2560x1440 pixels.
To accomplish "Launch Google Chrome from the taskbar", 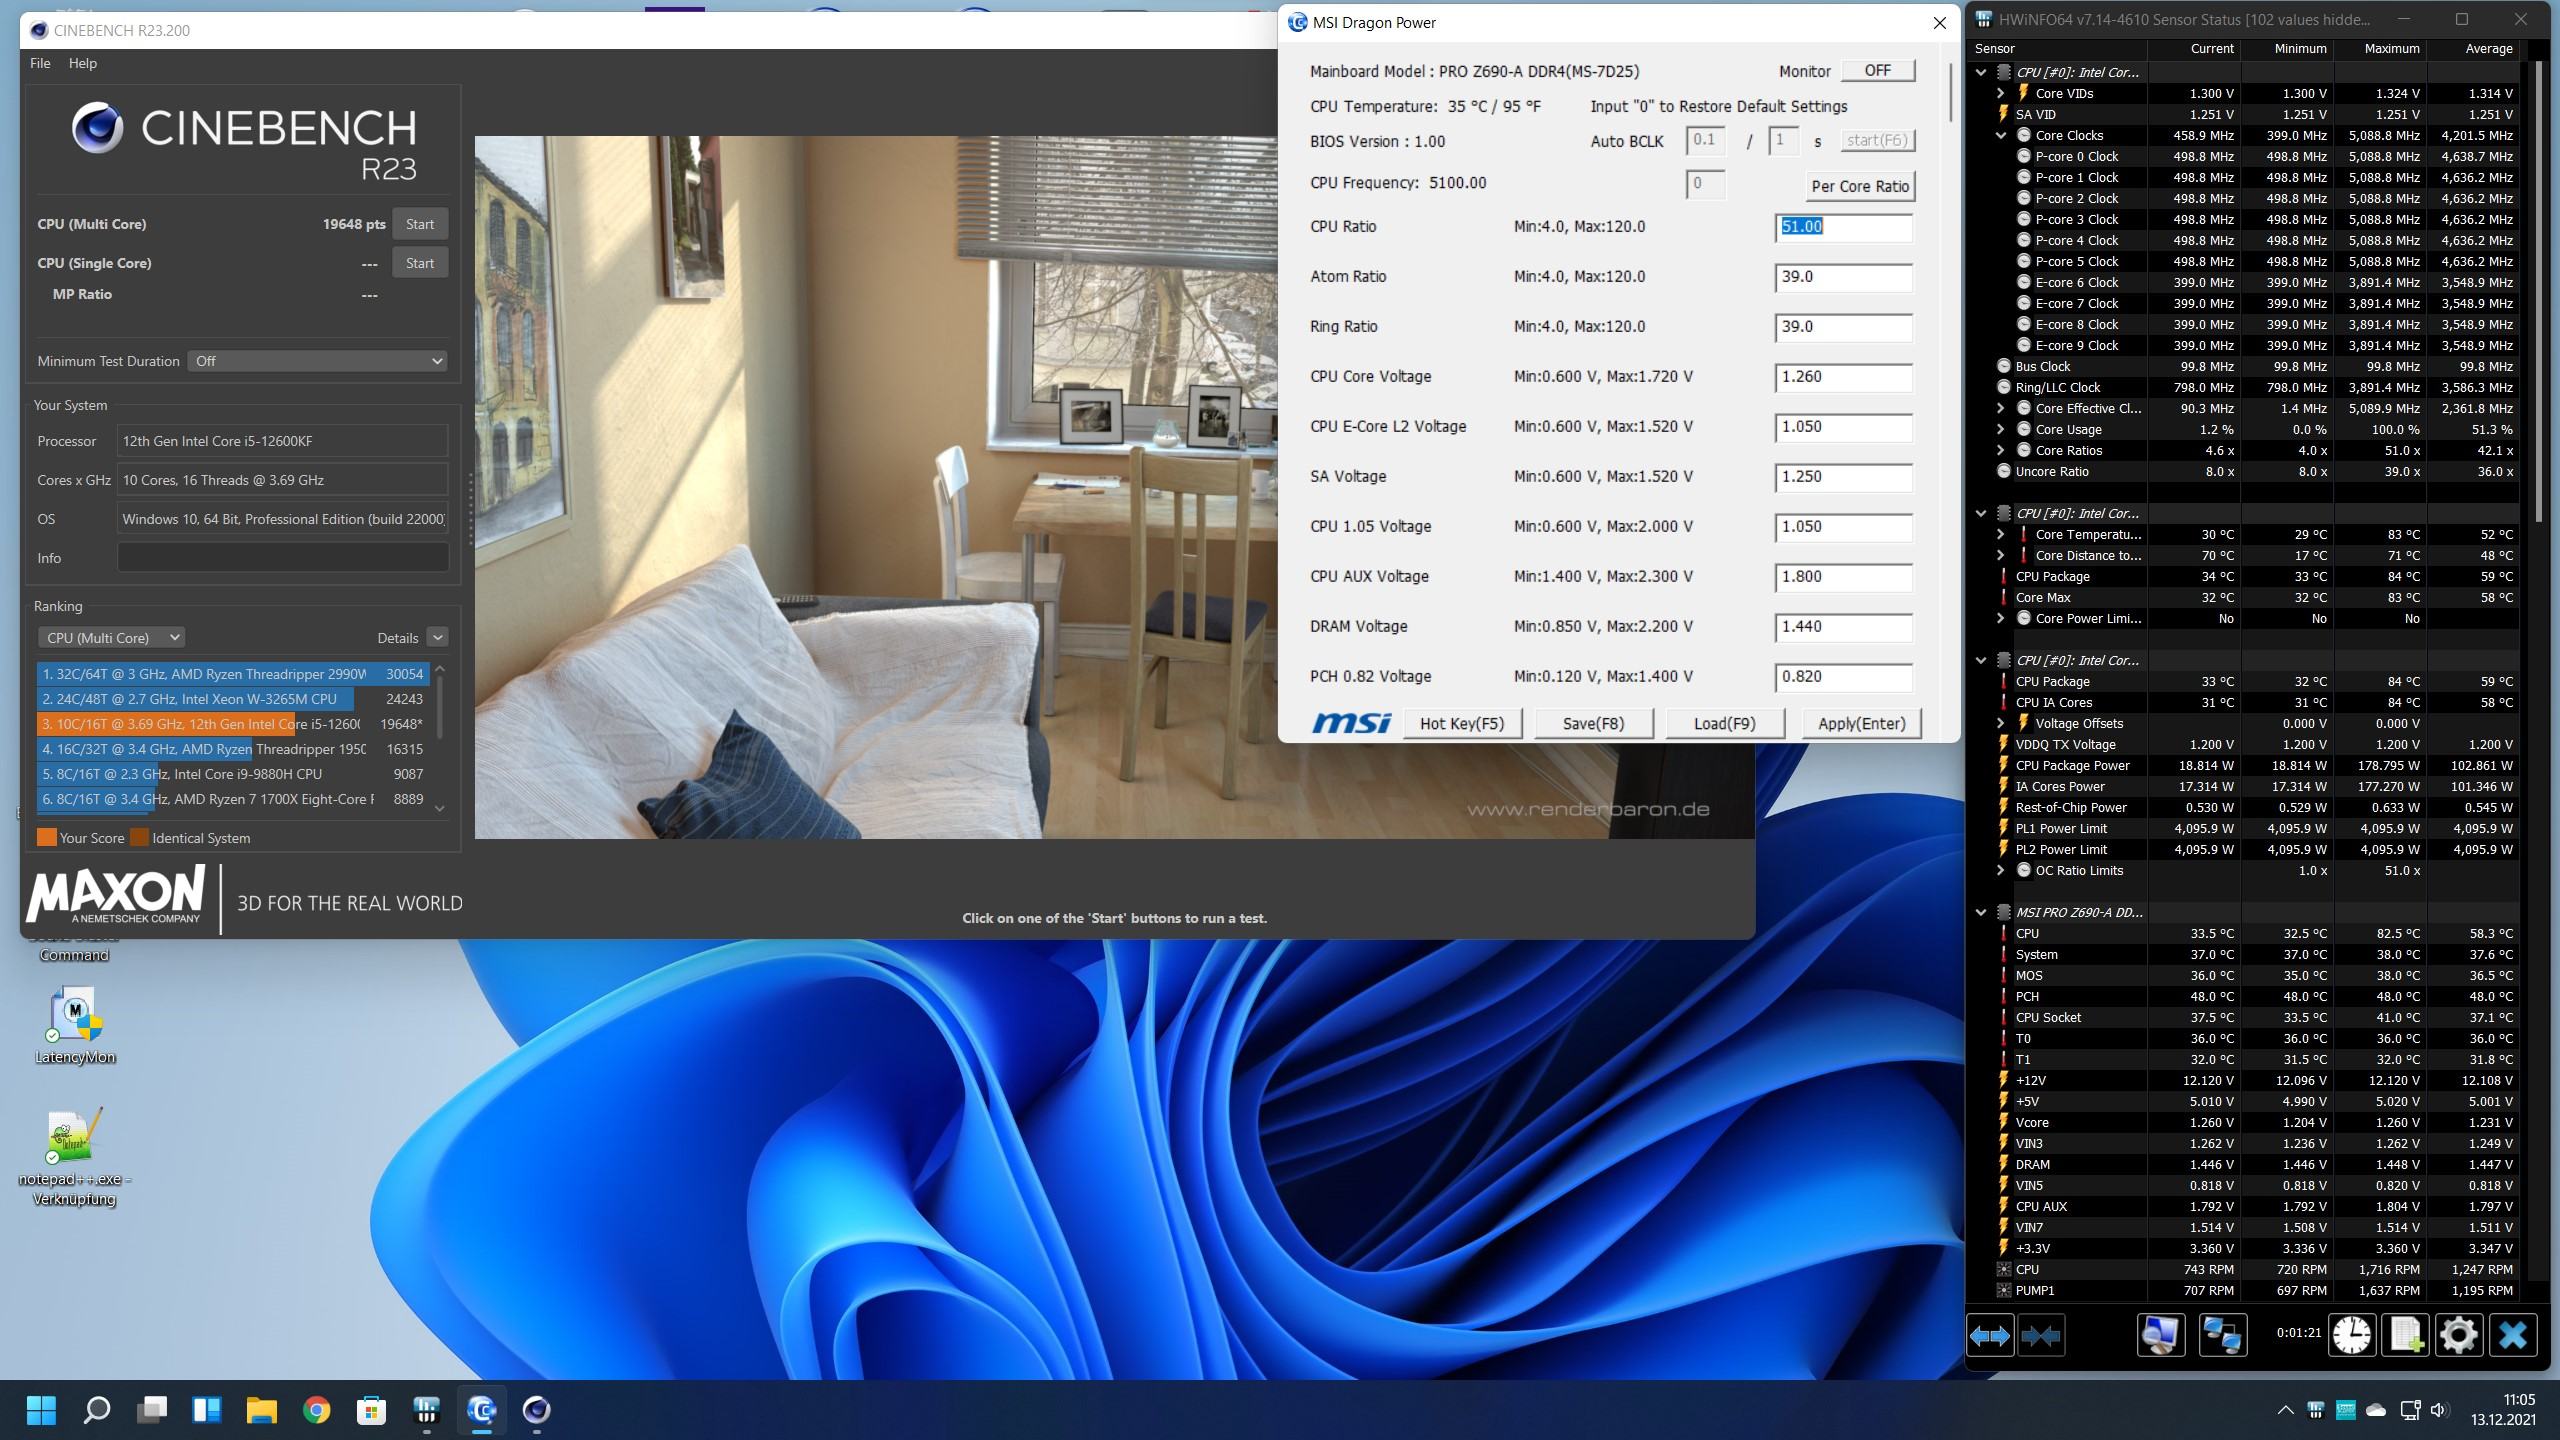I will (x=316, y=1410).
